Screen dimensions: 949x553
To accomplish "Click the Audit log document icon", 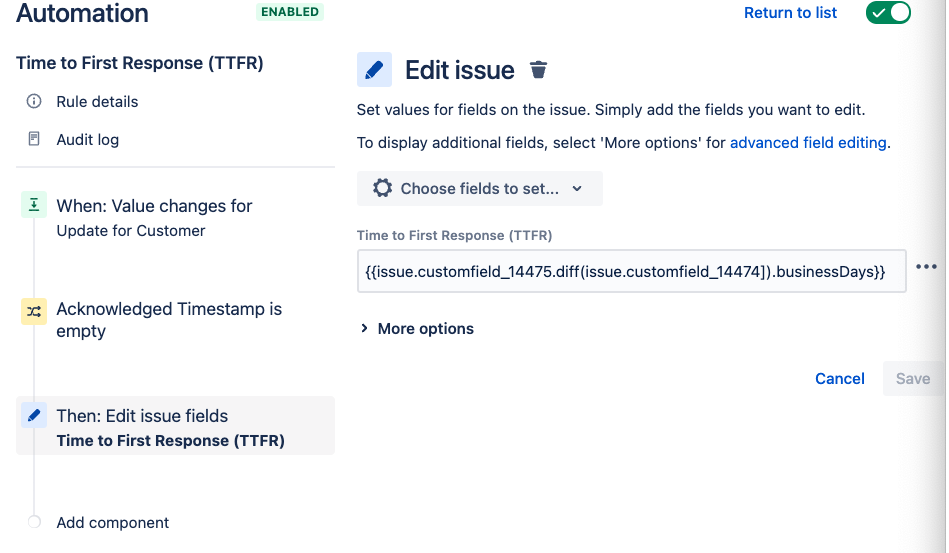I will [x=34, y=139].
